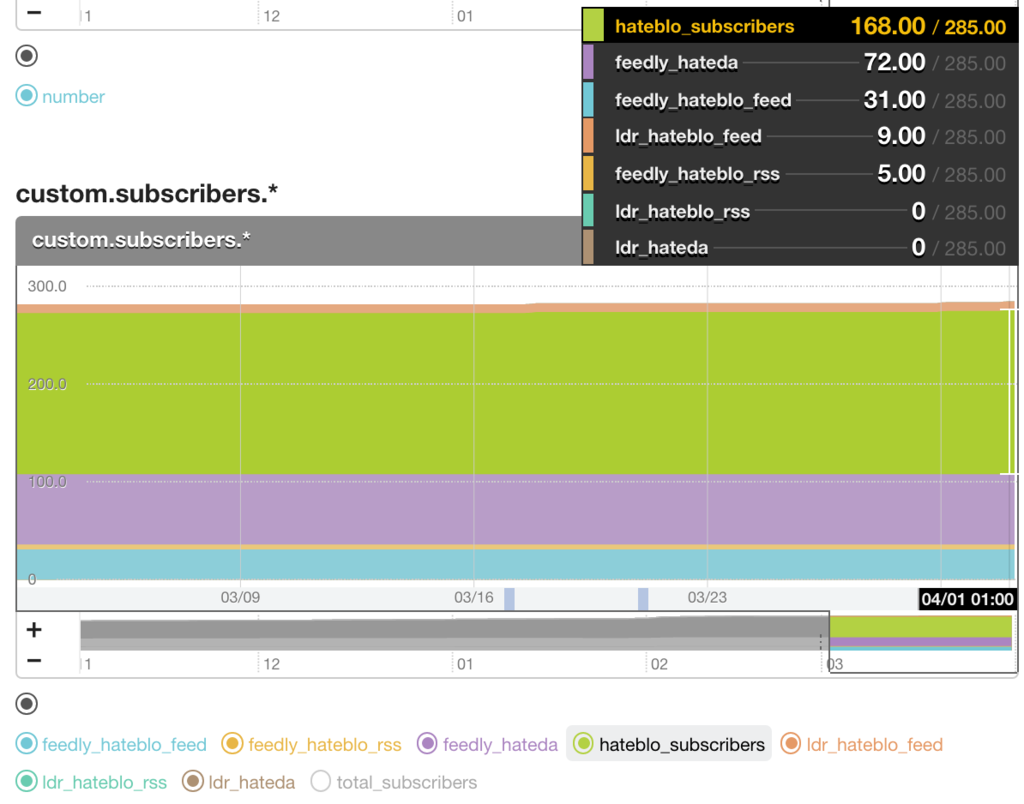Click the 31.00 value for feedly_hateblo_feed

894,100
